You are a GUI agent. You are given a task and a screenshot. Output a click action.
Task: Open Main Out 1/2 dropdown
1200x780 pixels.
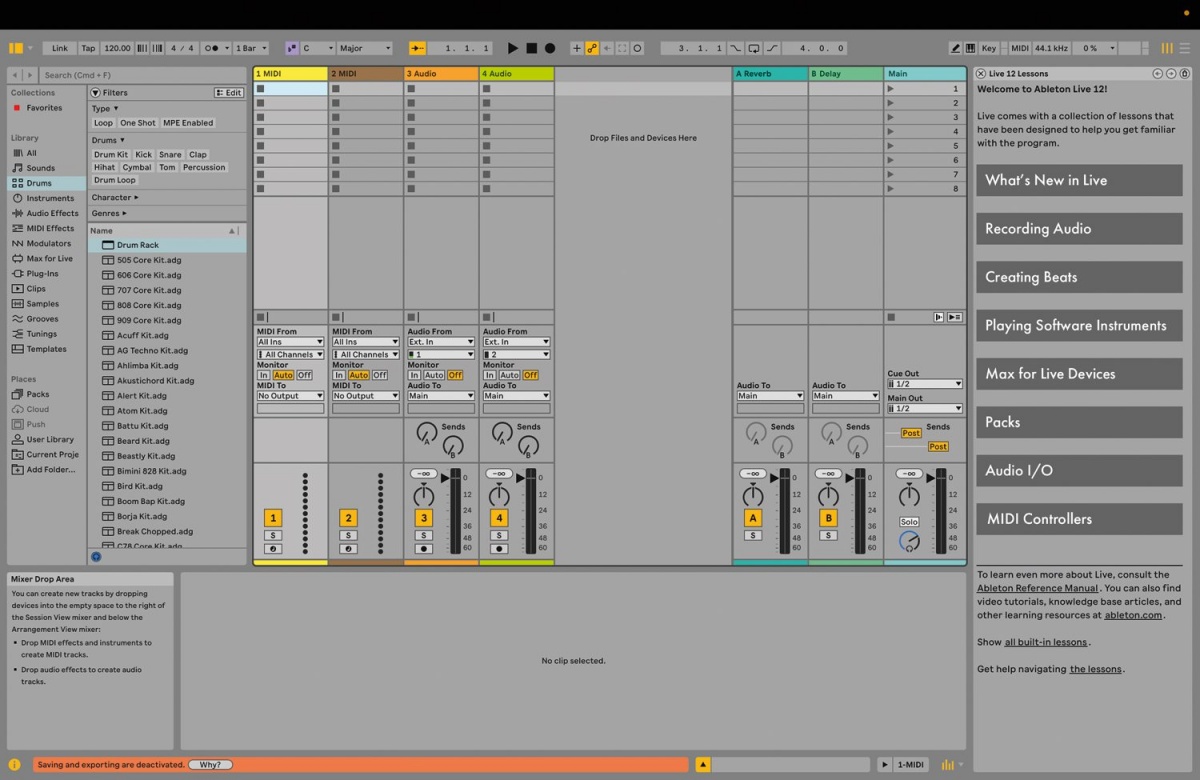(x=925, y=408)
